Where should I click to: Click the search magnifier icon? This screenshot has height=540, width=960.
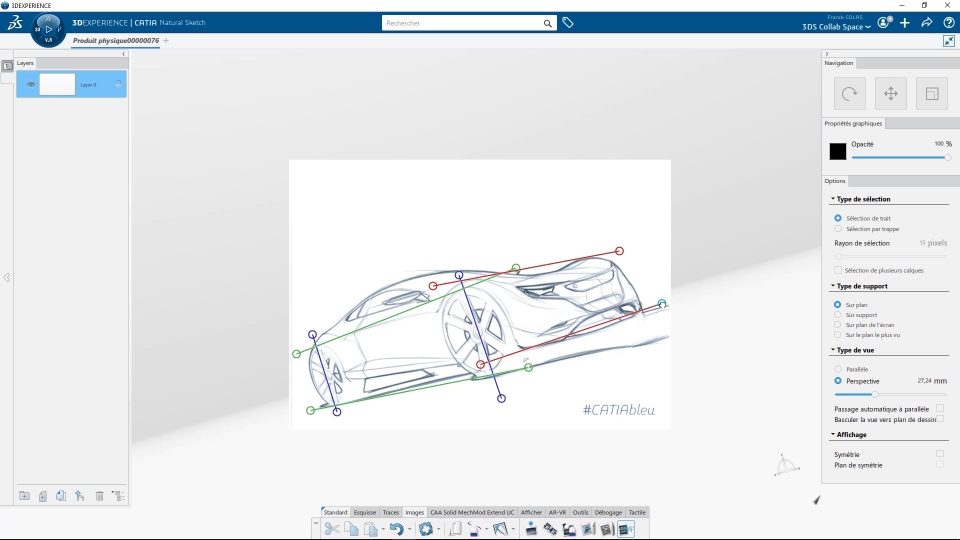(547, 23)
